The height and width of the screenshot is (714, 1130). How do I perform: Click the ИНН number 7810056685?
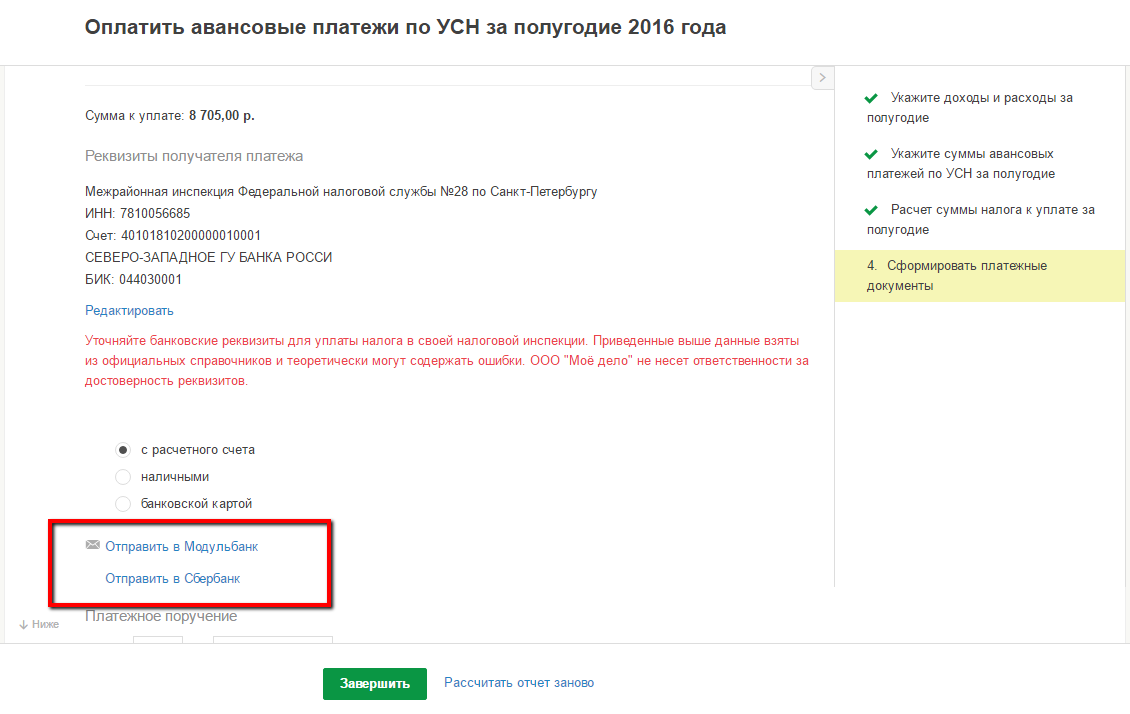click(154, 214)
